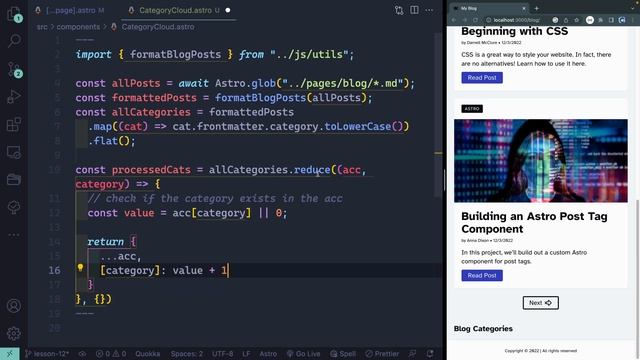640x360 pixels.
Task: Toggle the Spell checker in status bar
Action: coord(343,353)
